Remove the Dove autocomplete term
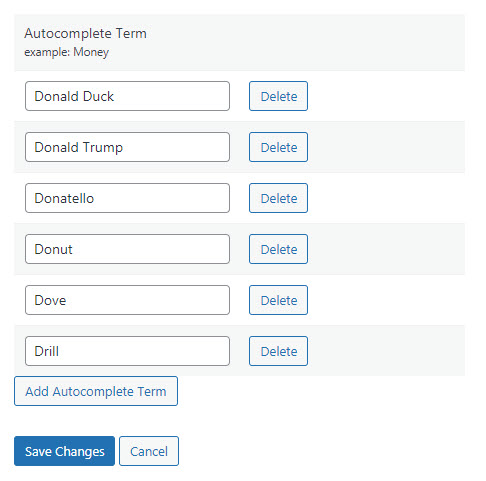The width and height of the screenshot is (486, 481). 278,300
